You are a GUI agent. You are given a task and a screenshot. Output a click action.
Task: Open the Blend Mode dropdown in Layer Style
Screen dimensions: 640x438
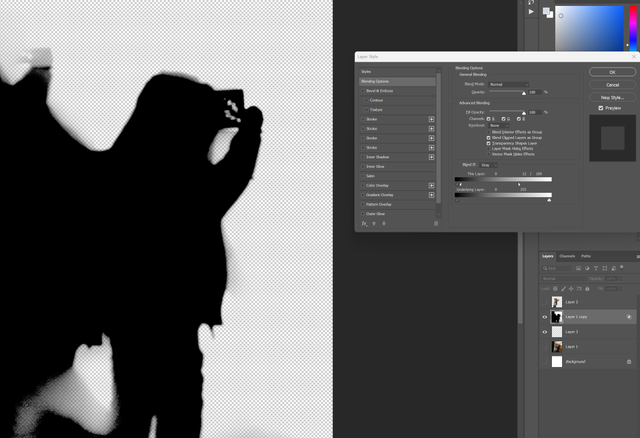click(509, 84)
